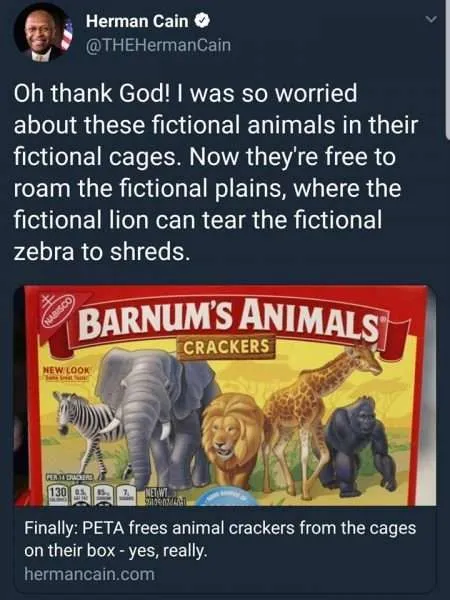
Task: Click the scrollbar on the right edge
Action: pyautogui.click(x=448, y=69)
